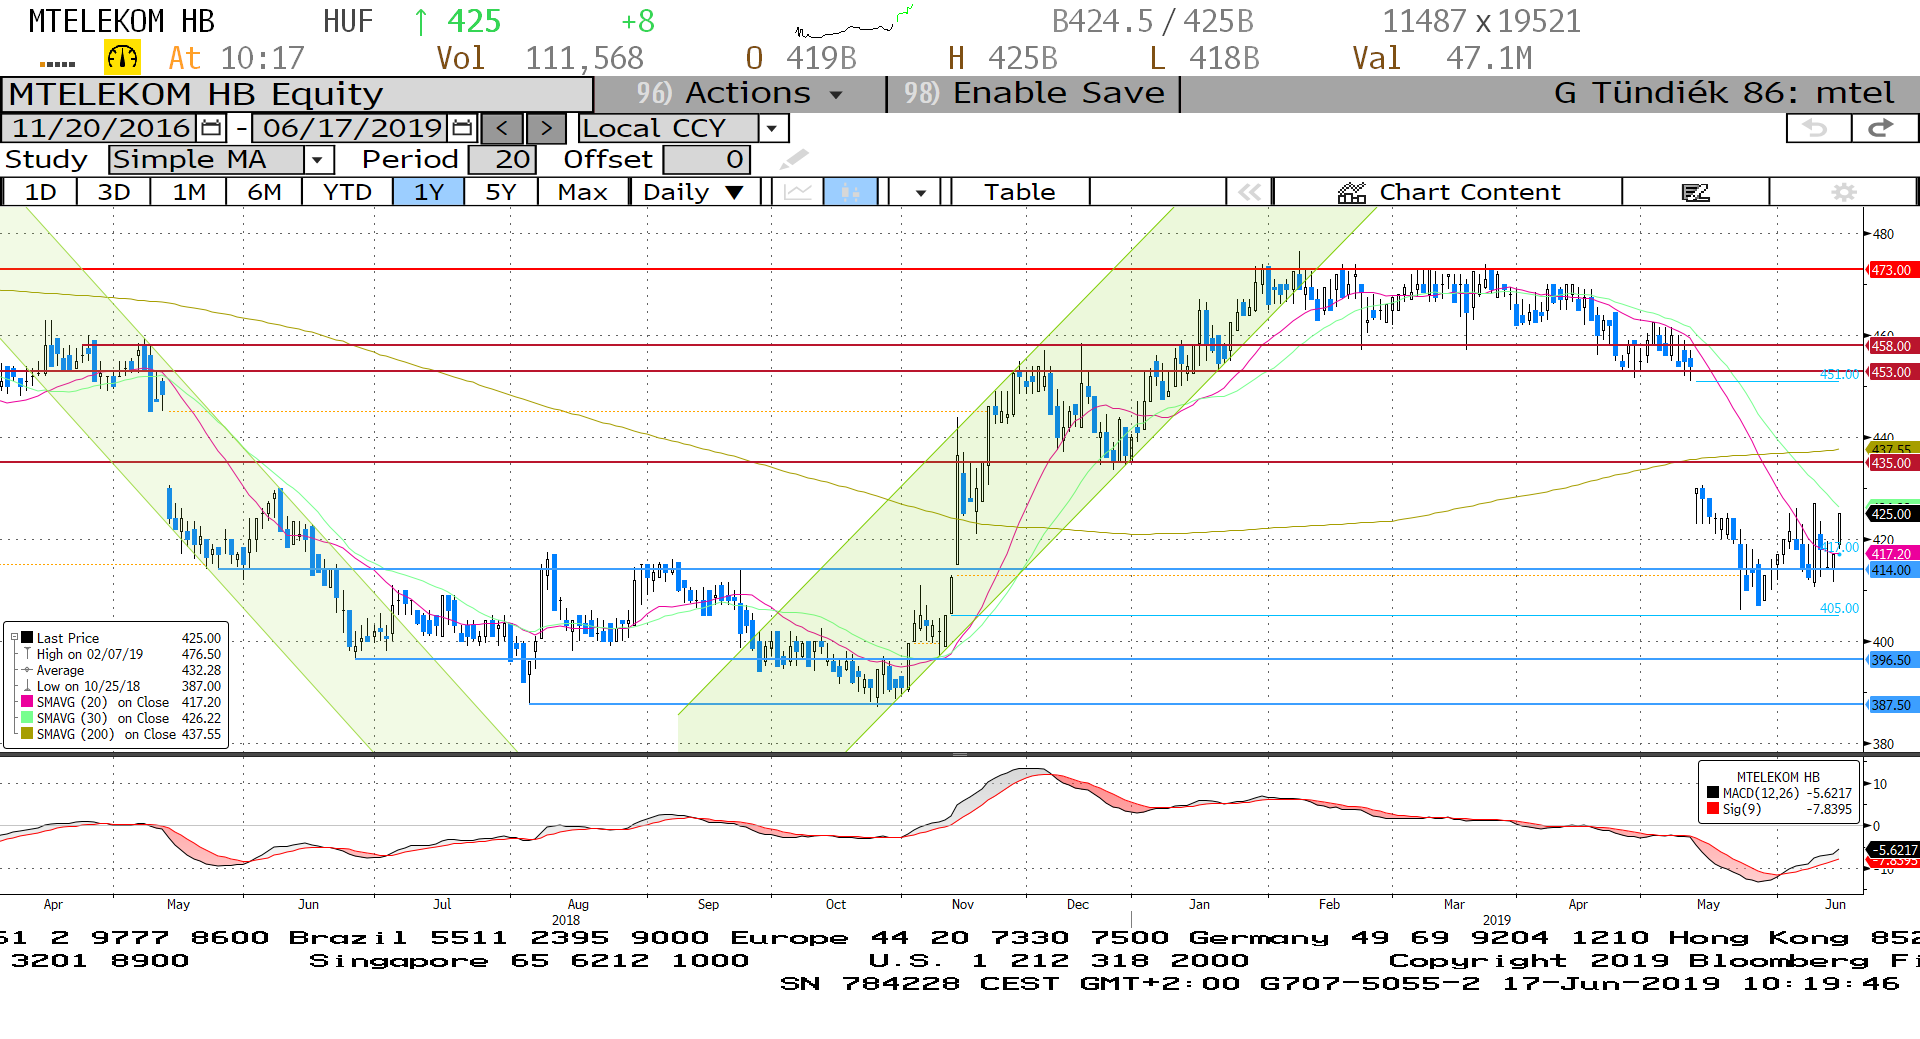
Task: Click the MTELEKOM HB Equity security field
Action: click(x=298, y=94)
